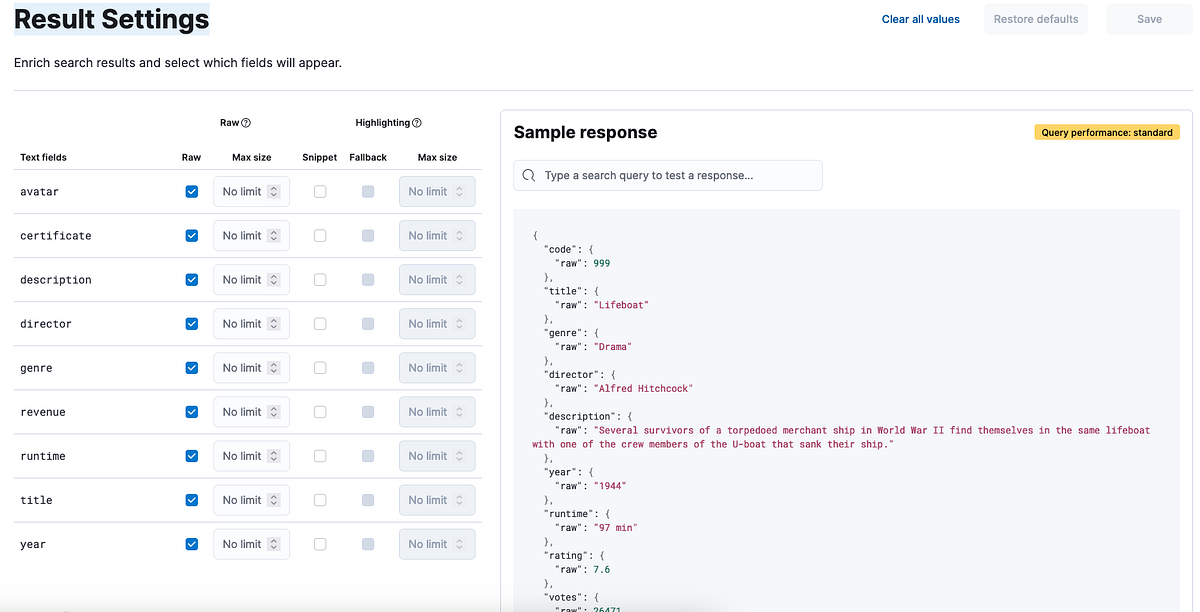Click the Highlighting help question-mark icon
This screenshot has width=1200, height=612.
[x=417, y=123]
